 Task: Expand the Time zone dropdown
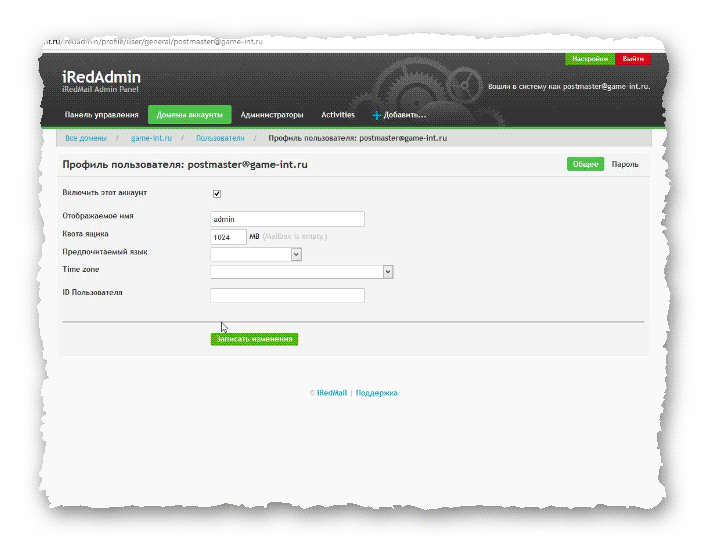pos(302,272)
